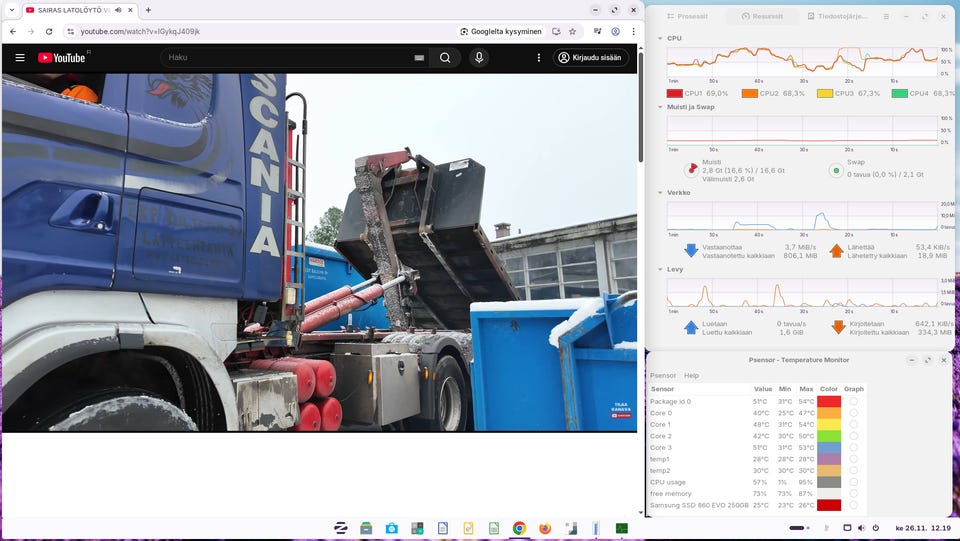Click the Chrome address bar URL

(140, 31)
